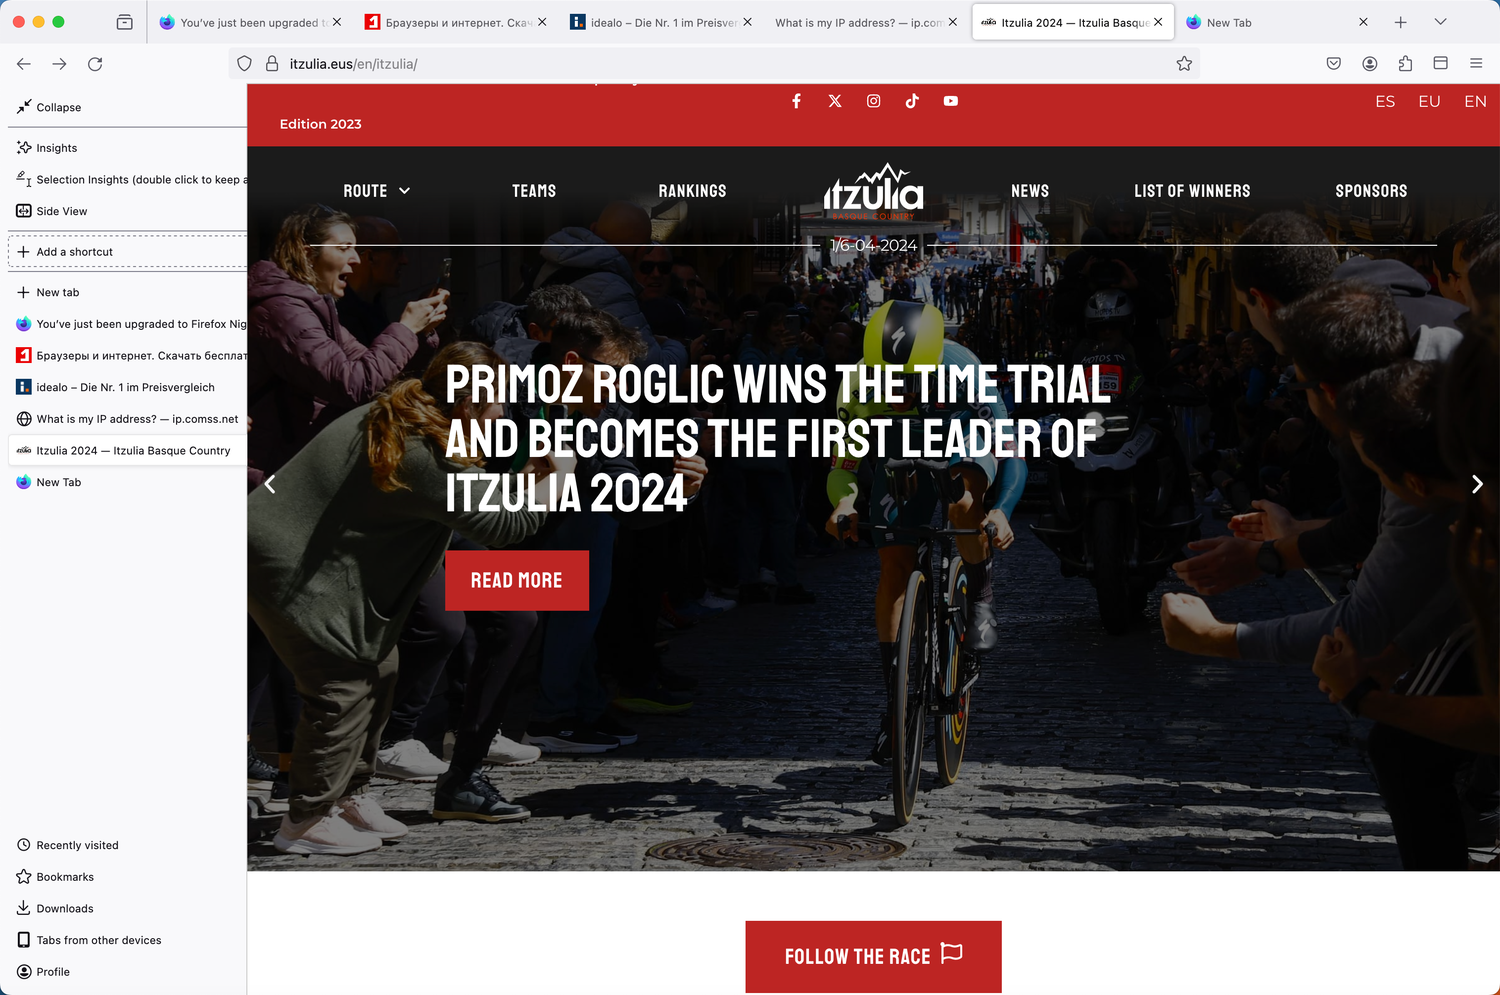Open the list all tabs chevron
This screenshot has width=1500, height=995.
(x=1440, y=22)
